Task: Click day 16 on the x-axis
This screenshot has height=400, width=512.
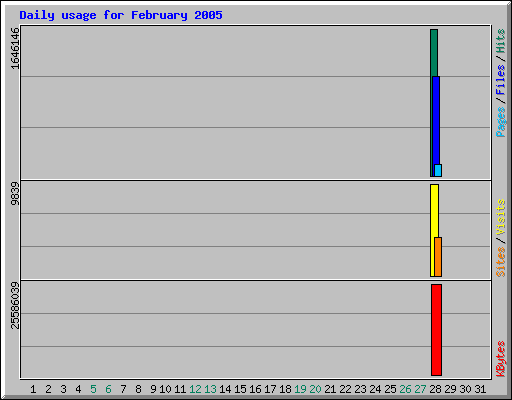Action: [255, 389]
